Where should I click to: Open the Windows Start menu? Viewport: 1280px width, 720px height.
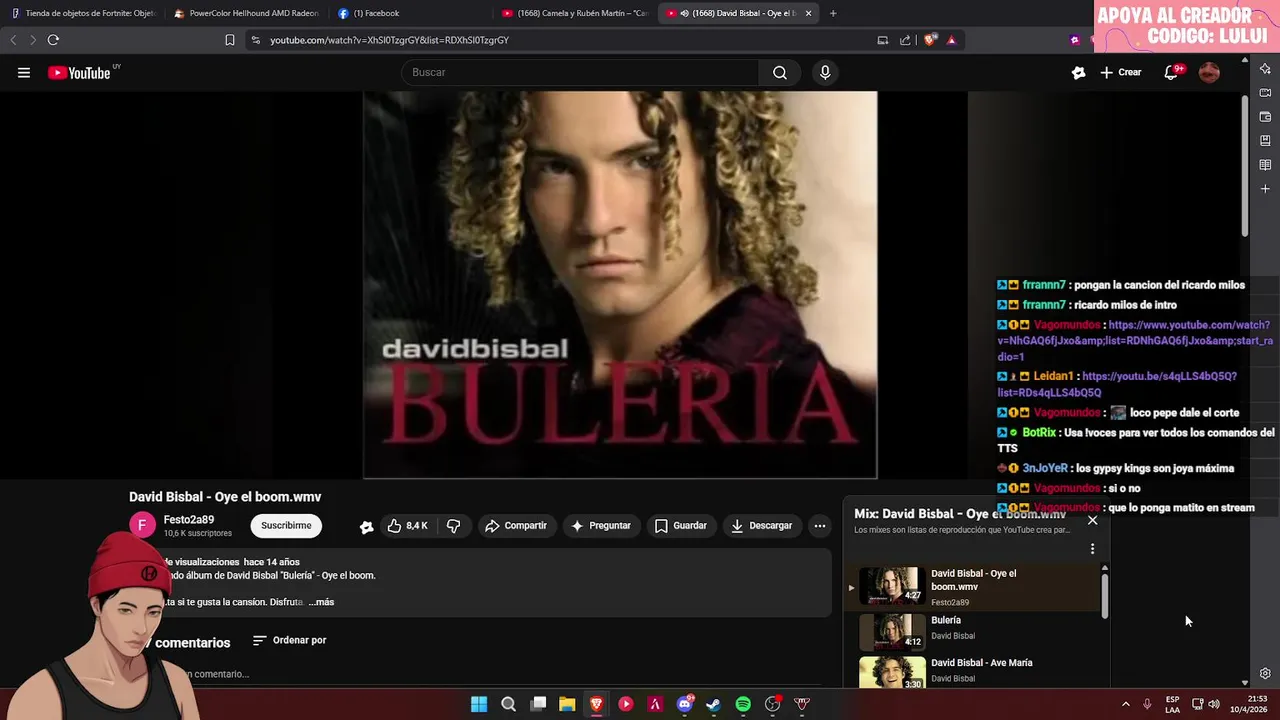(x=479, y=704)
